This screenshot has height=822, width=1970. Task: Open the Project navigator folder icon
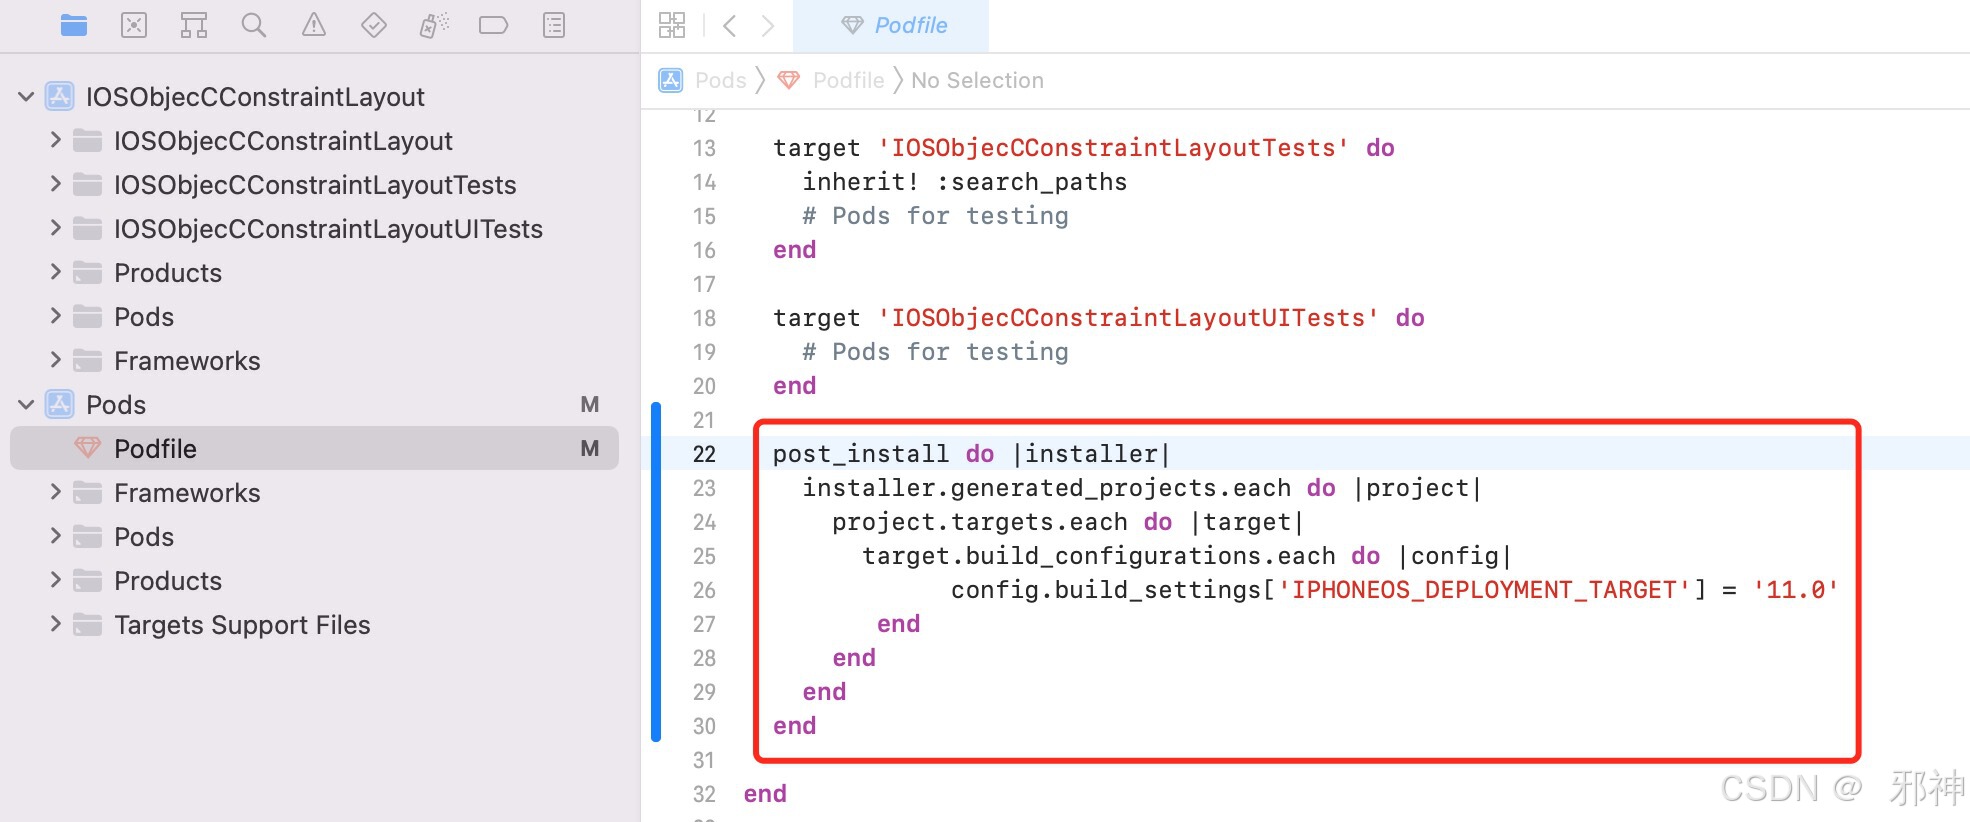(x=74, y=25)
